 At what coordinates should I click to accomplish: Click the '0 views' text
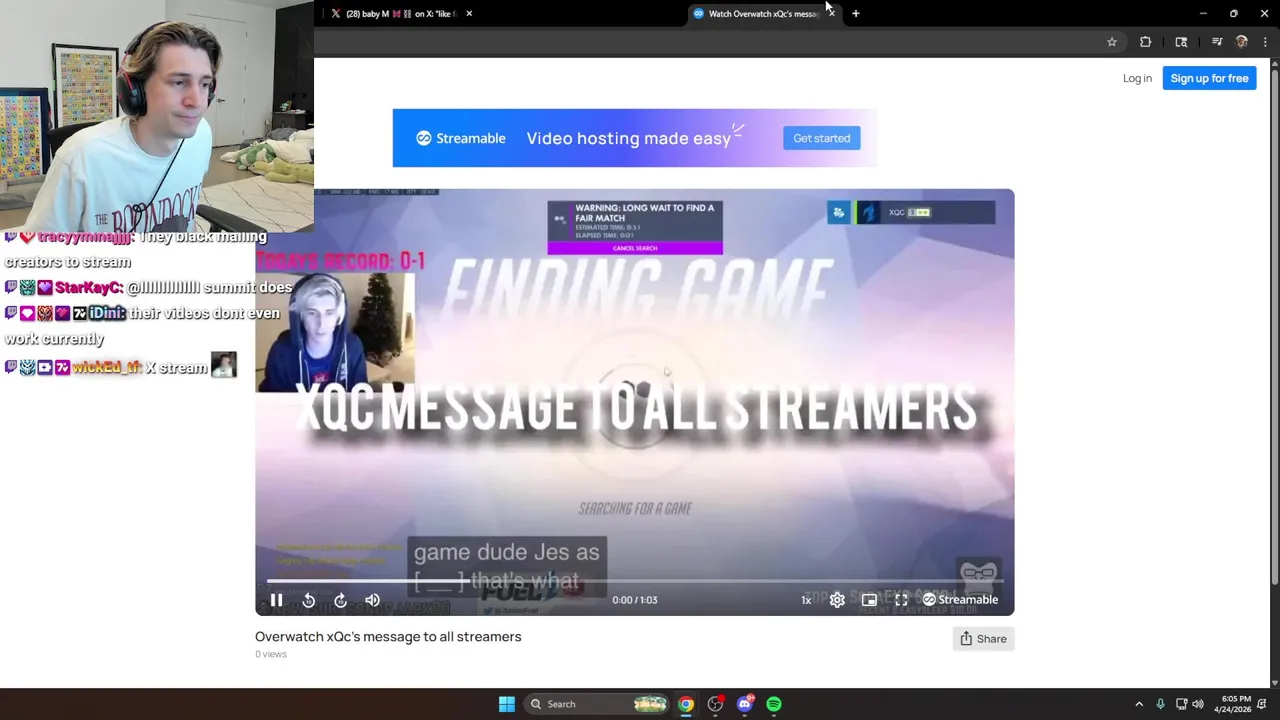point(271,654)
